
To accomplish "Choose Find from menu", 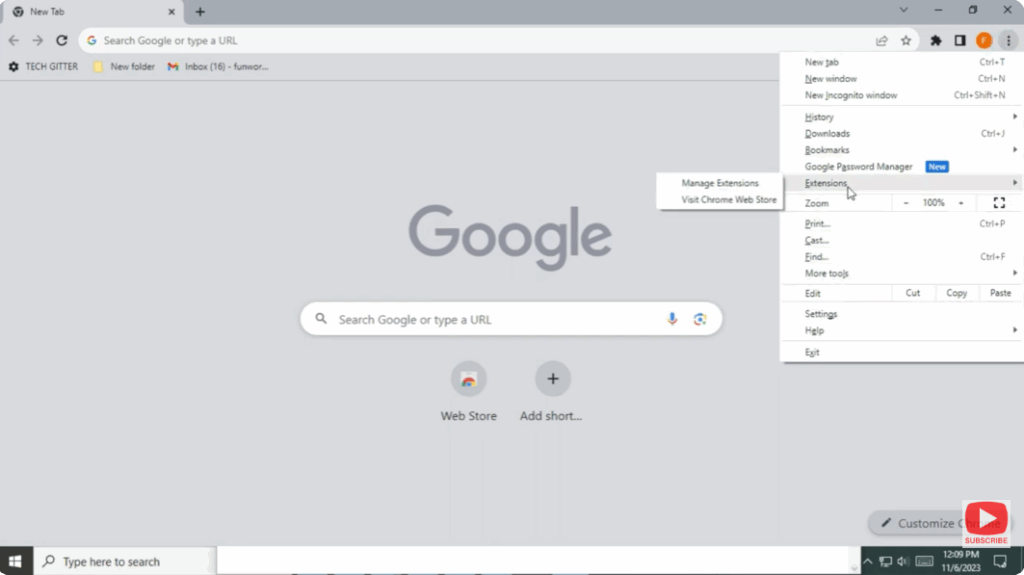I will [x=901, y=257].
